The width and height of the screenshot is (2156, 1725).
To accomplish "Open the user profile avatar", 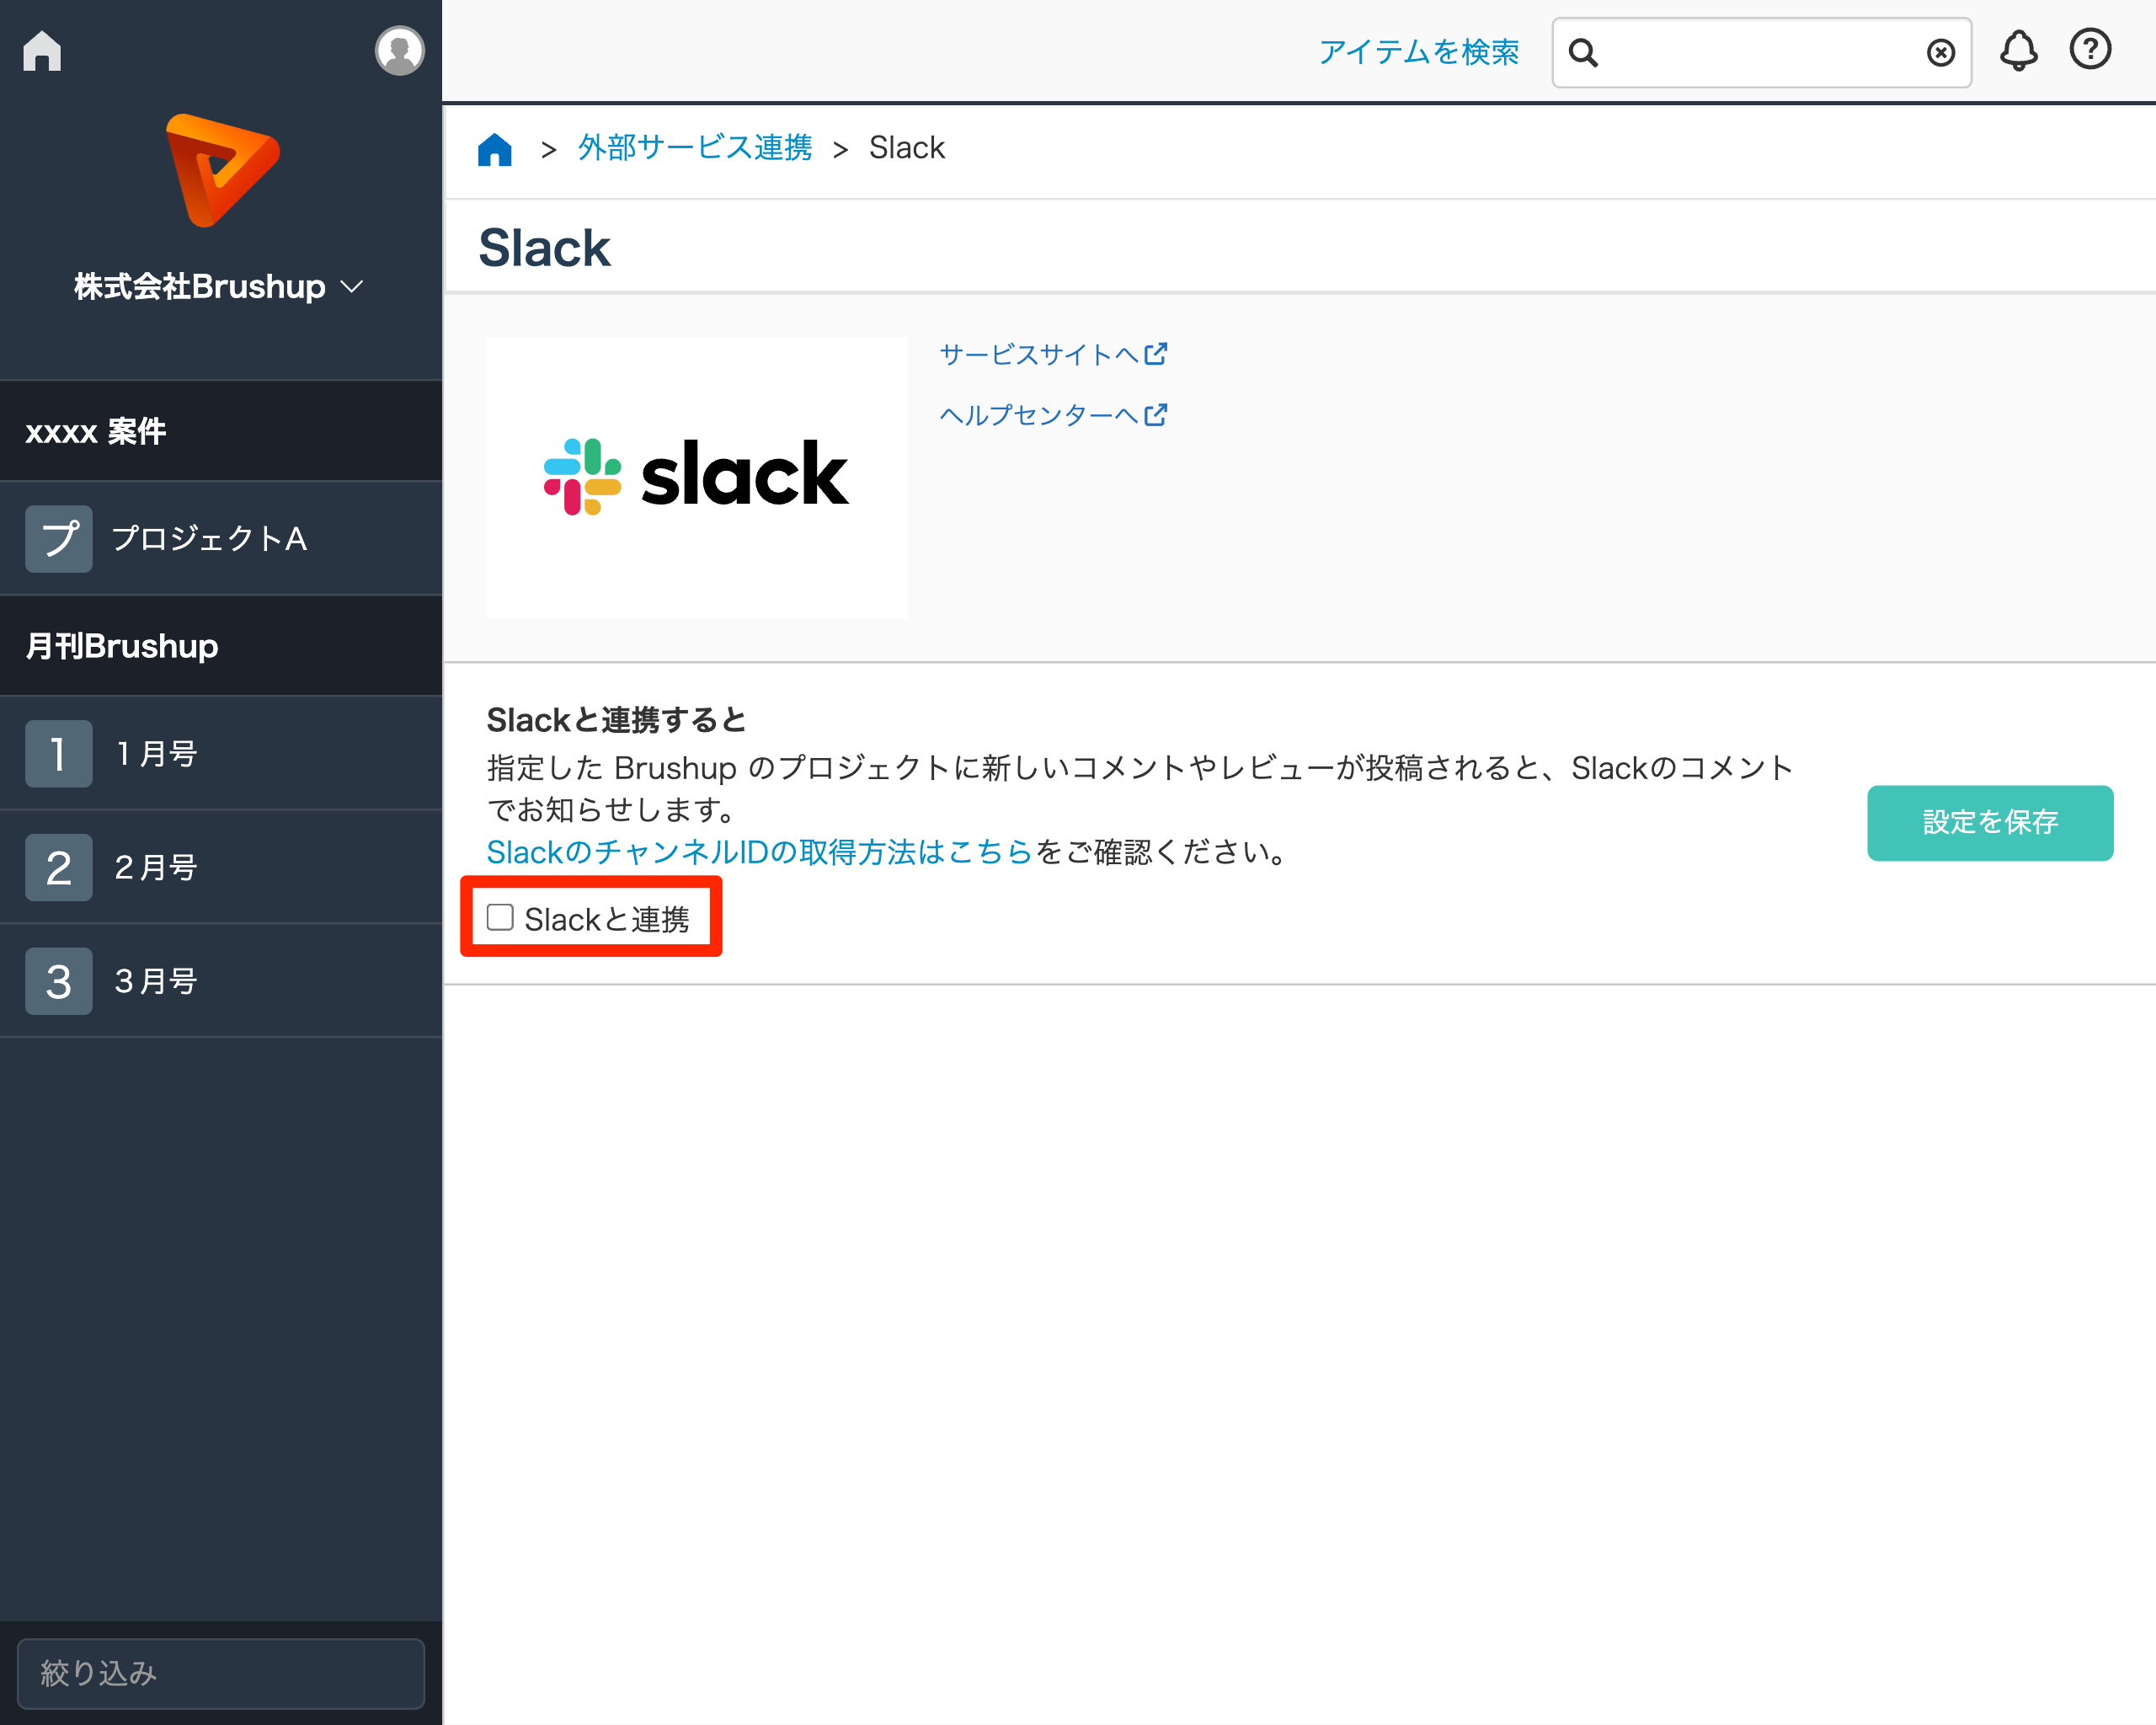I will [x=399, y=50].
